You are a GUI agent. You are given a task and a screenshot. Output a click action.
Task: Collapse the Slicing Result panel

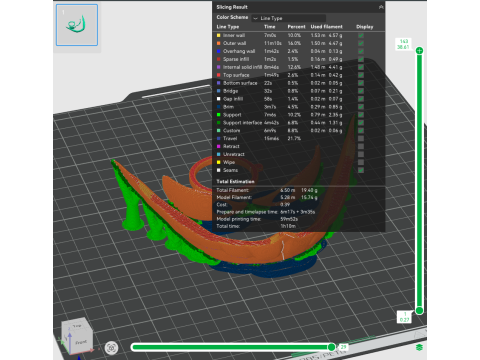pyautogui.click(x=381, y=7)
